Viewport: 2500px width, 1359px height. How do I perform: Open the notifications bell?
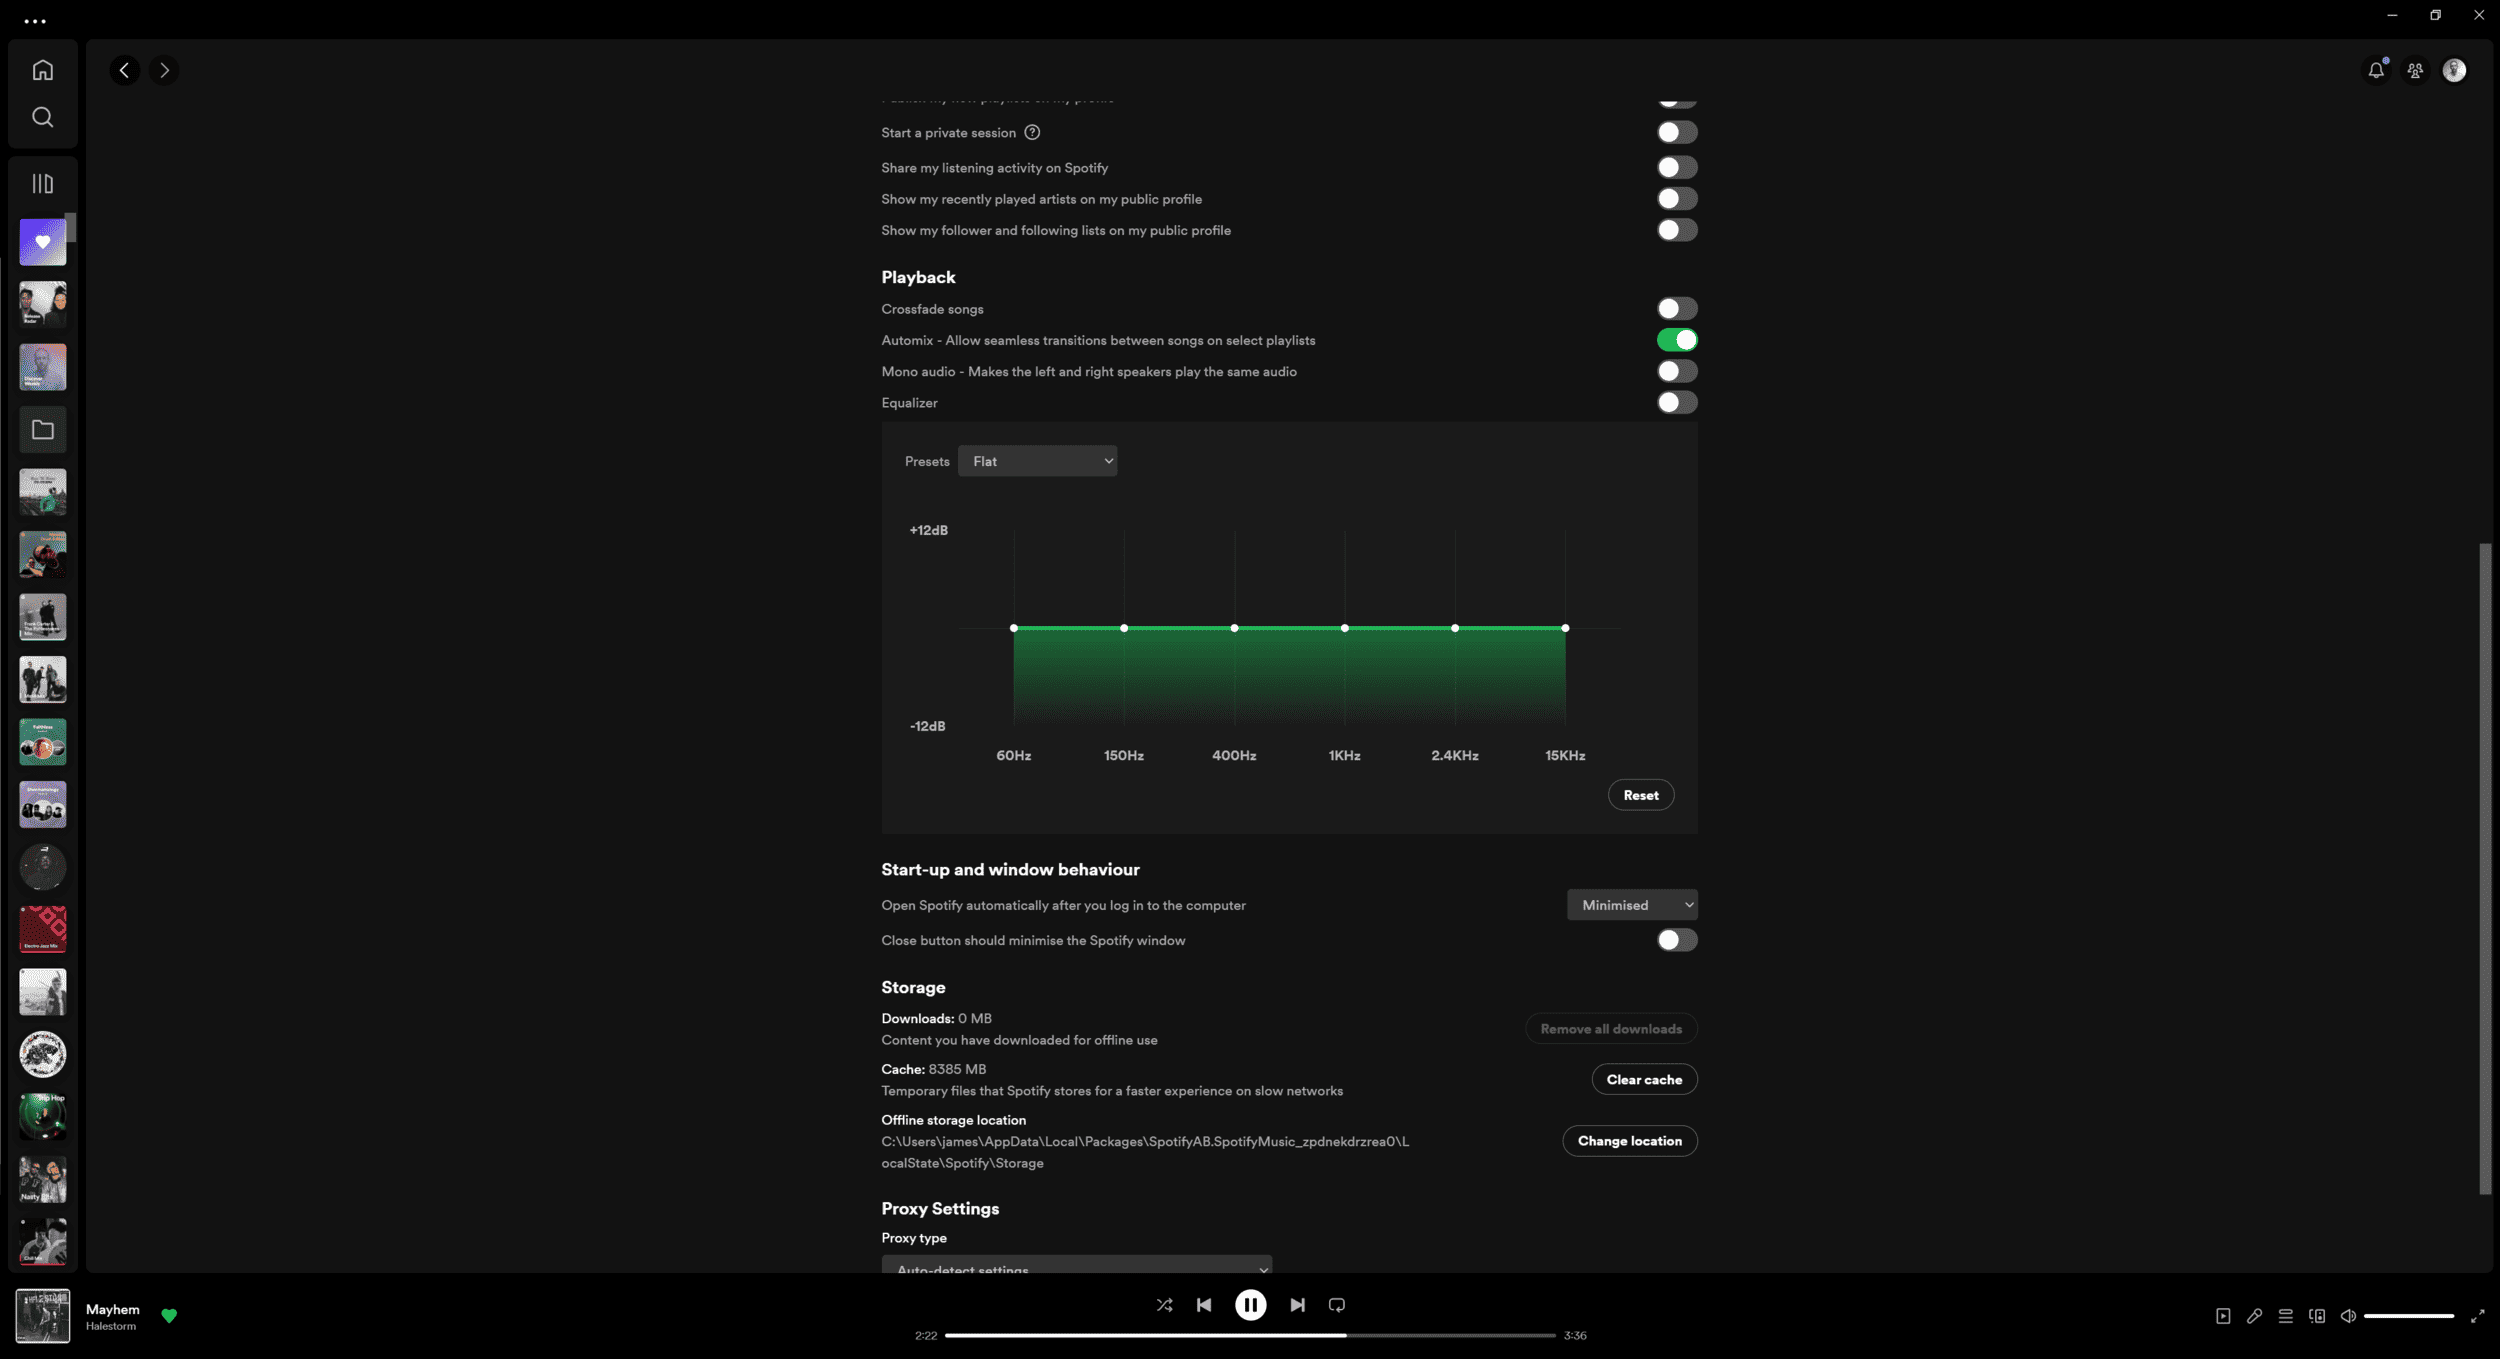[2376, 70]
